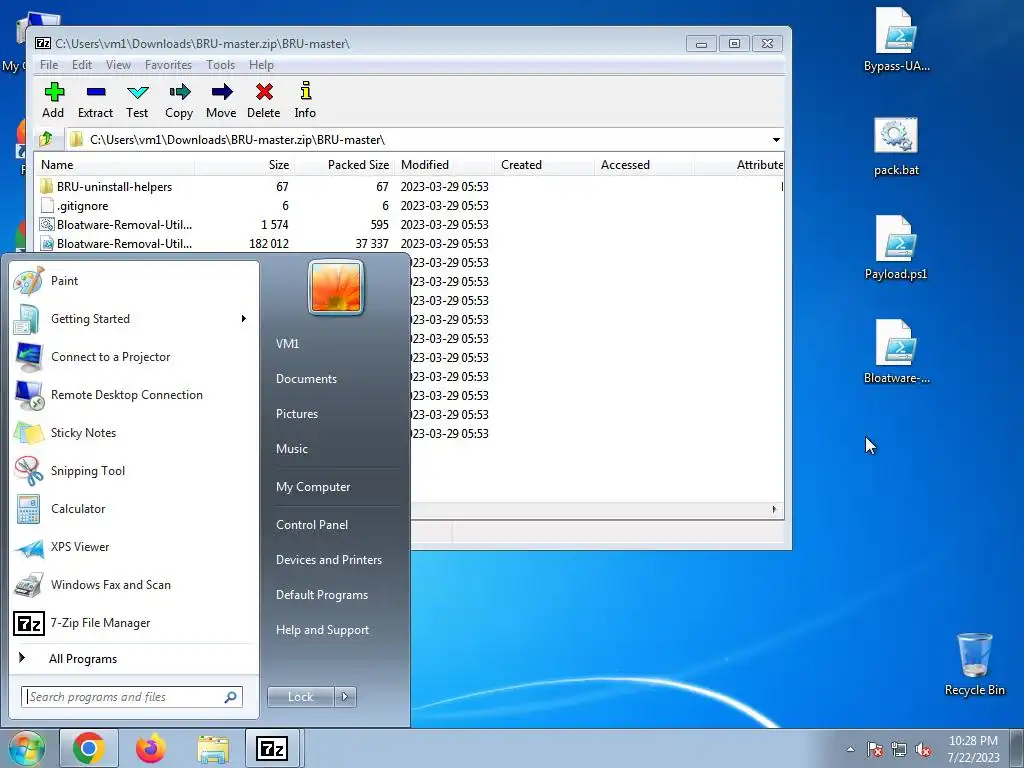1024x768 pixels.
Task: Launch Connect to a Projector
Action: click(131, 357)
